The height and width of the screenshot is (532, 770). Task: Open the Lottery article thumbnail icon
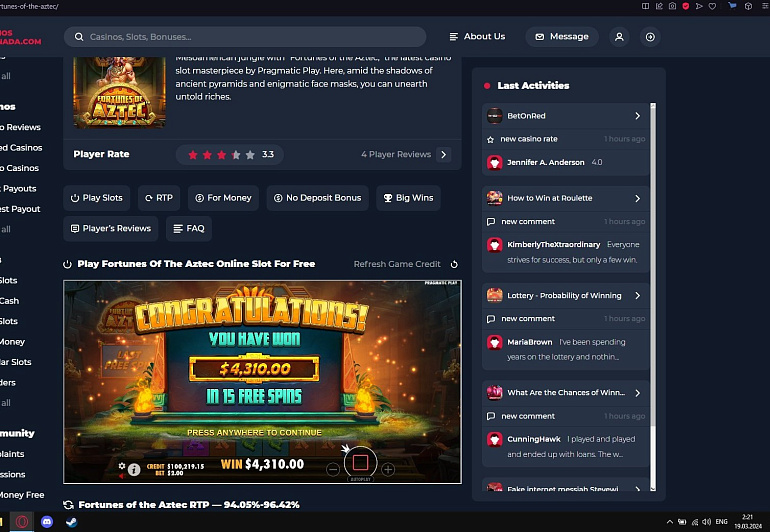coord(495,295)
